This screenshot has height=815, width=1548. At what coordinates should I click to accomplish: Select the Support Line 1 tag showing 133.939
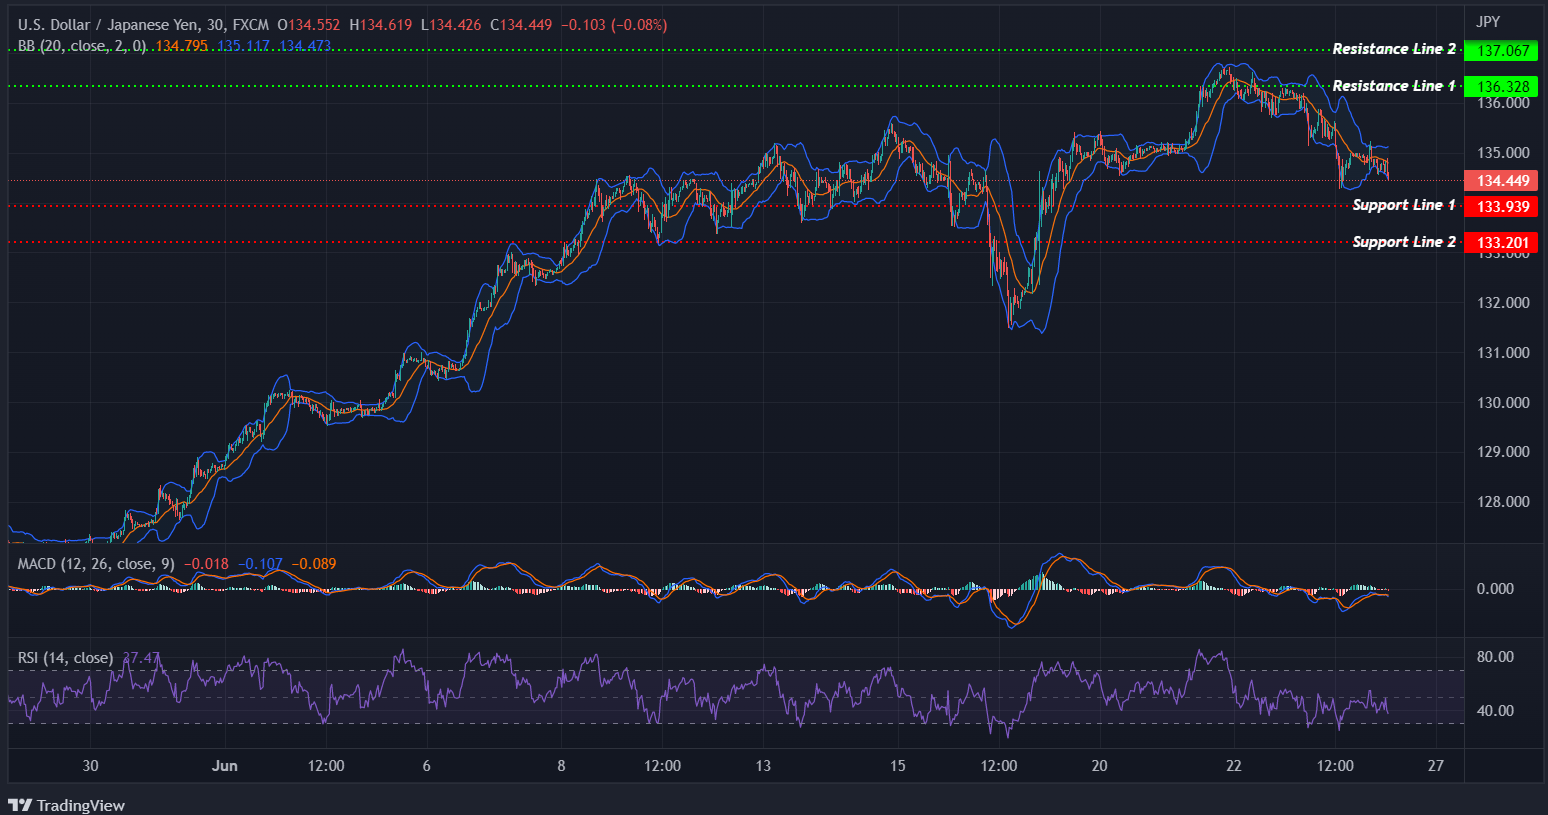coord(1501,207)
